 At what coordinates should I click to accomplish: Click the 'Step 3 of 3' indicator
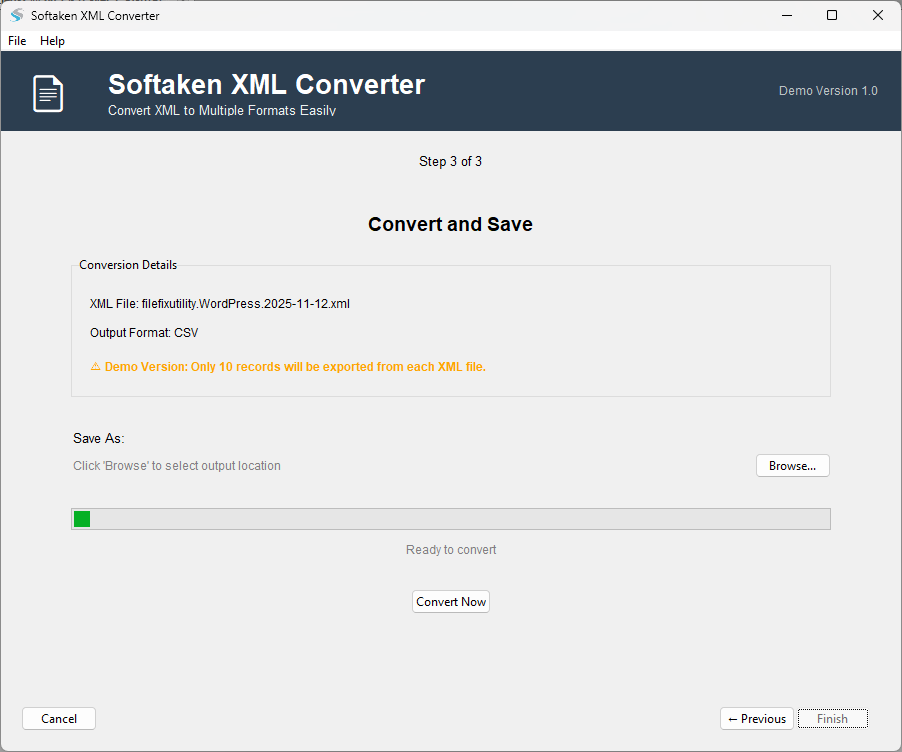point(450,161)
